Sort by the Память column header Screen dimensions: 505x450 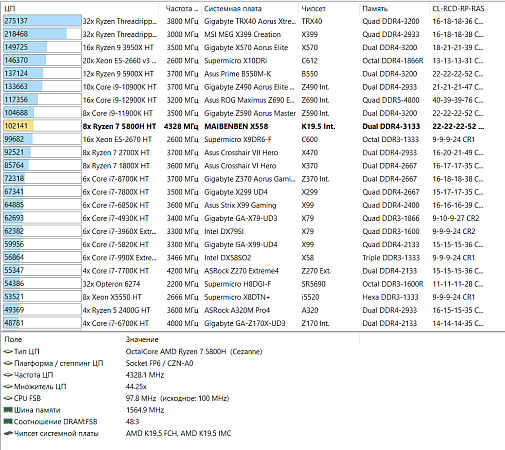pyautogui.click(x=394, y=8)
